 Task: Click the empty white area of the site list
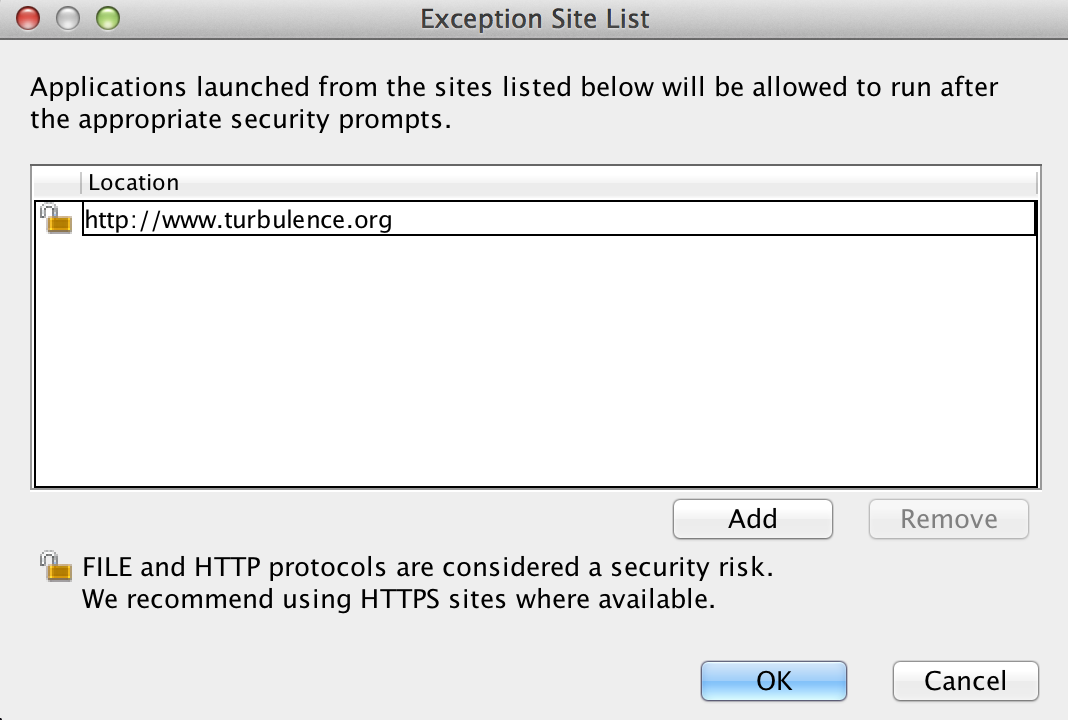tap(535, 361)
